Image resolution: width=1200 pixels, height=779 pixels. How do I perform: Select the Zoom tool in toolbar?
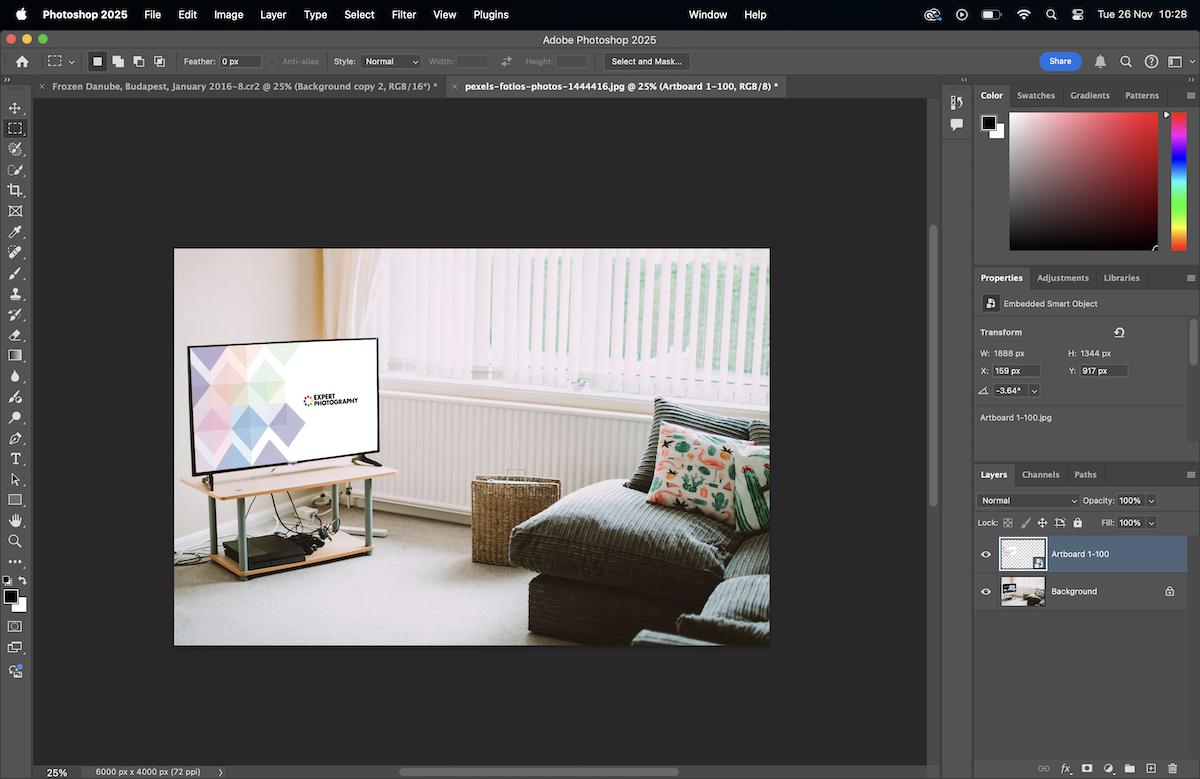click(x=15, y=541)
